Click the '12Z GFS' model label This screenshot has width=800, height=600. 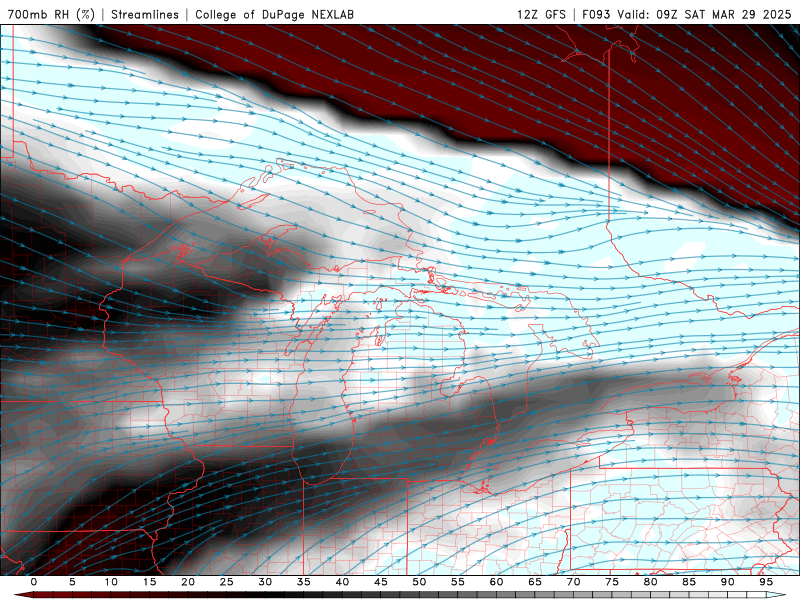click(x=541, y=14)
